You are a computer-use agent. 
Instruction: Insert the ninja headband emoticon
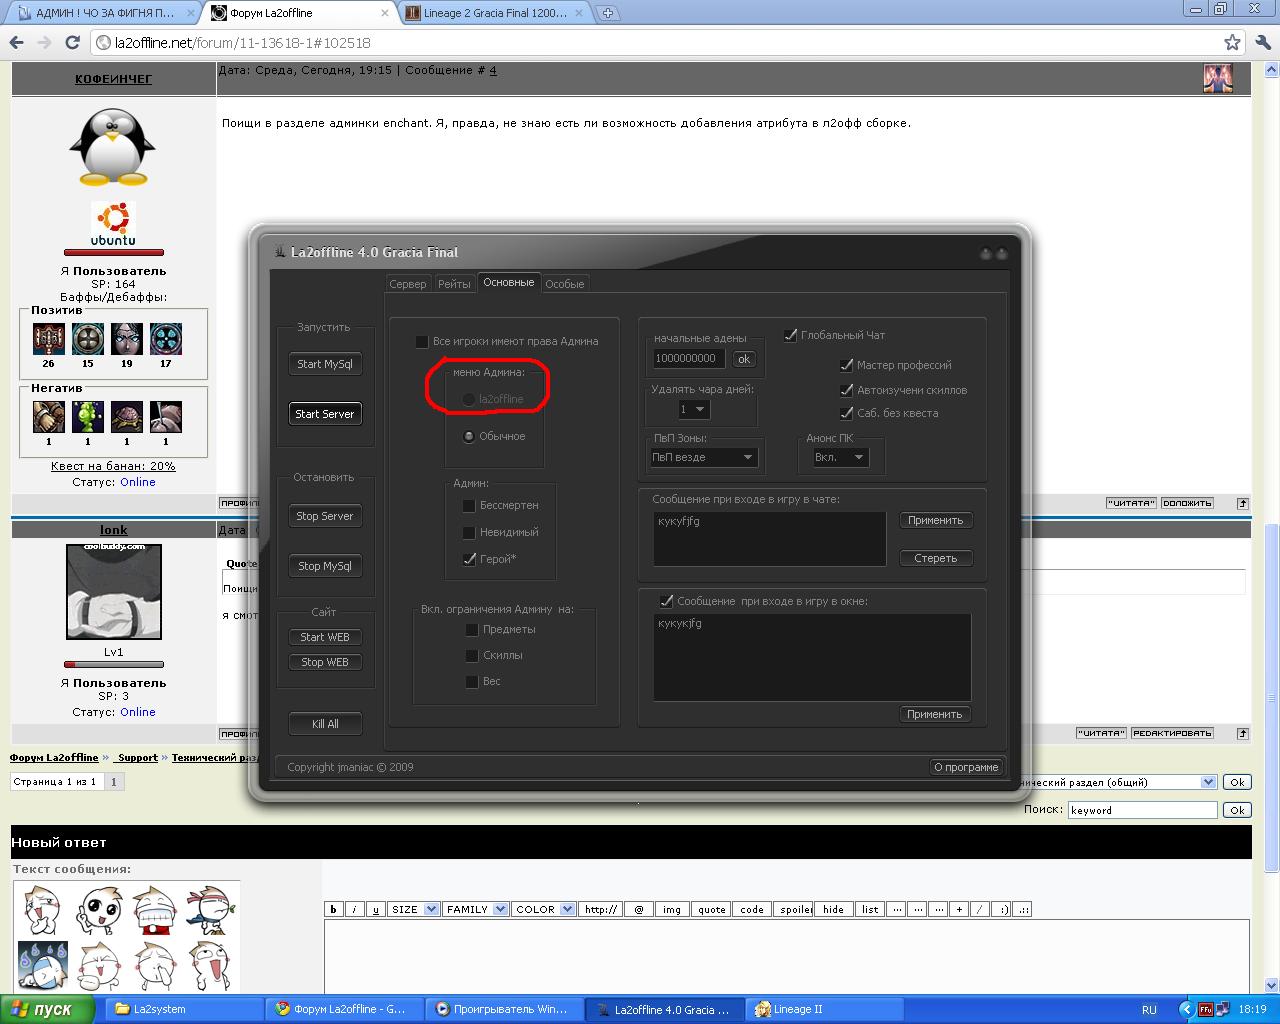click(210, 908)
